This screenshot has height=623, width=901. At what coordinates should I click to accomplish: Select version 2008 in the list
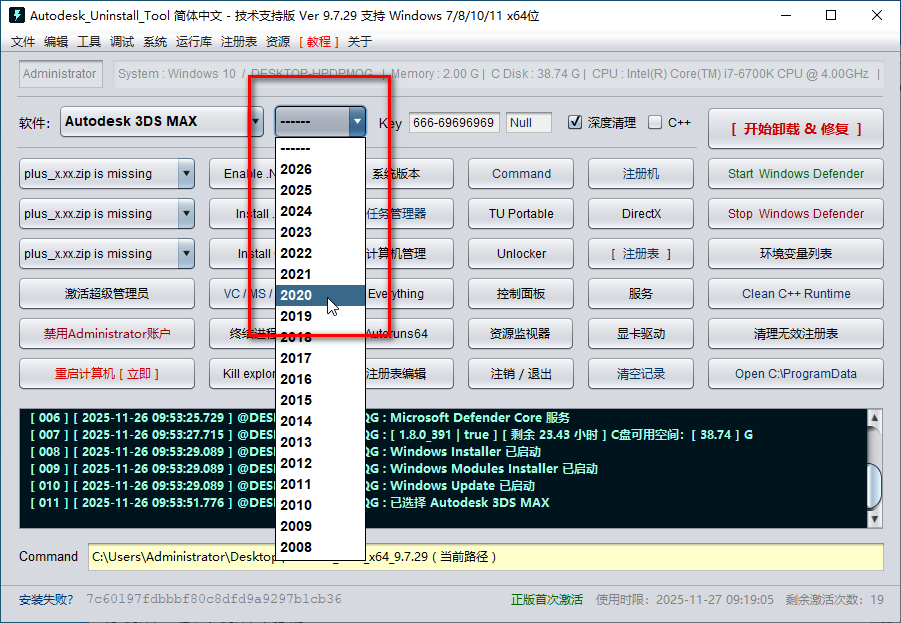(320, 547)
